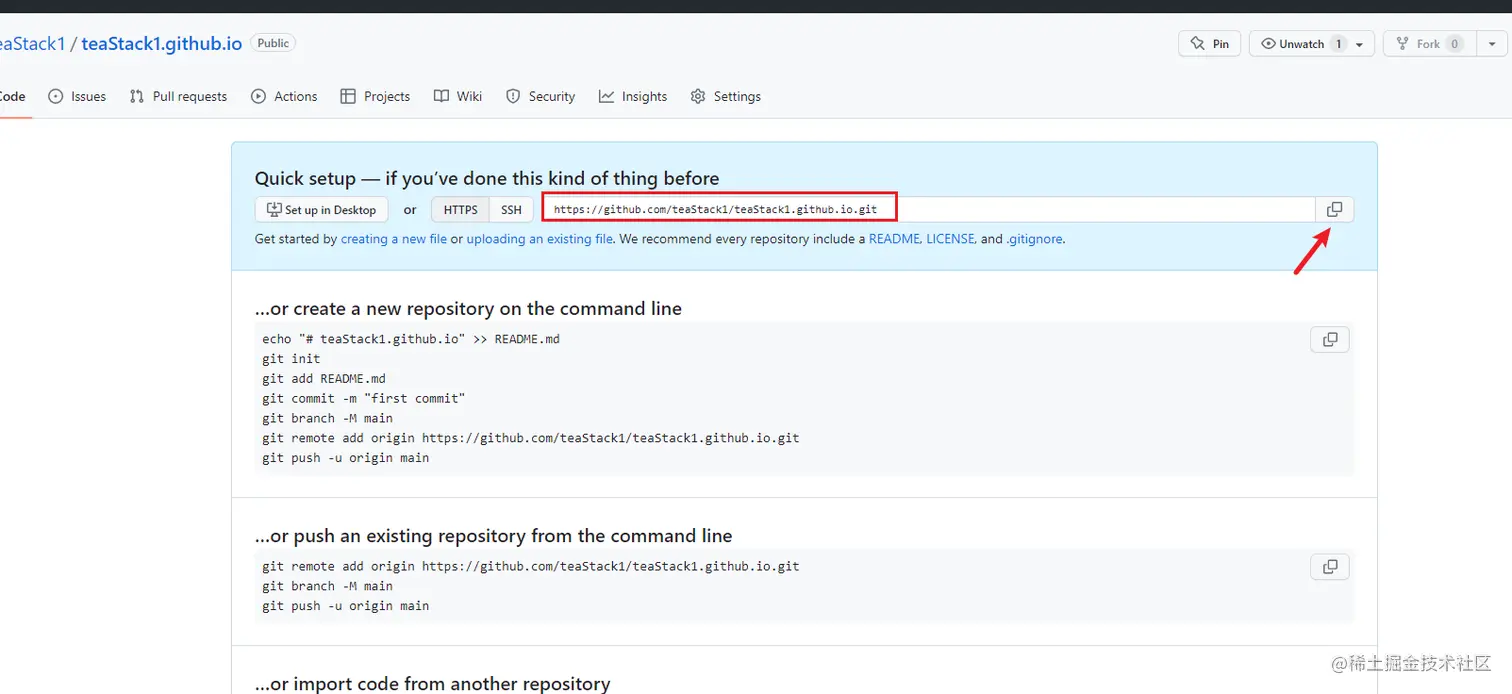The height and width of the screenshot is (694, 1512).
Task: Click the repository URL input field
Action: pos(928,210)
